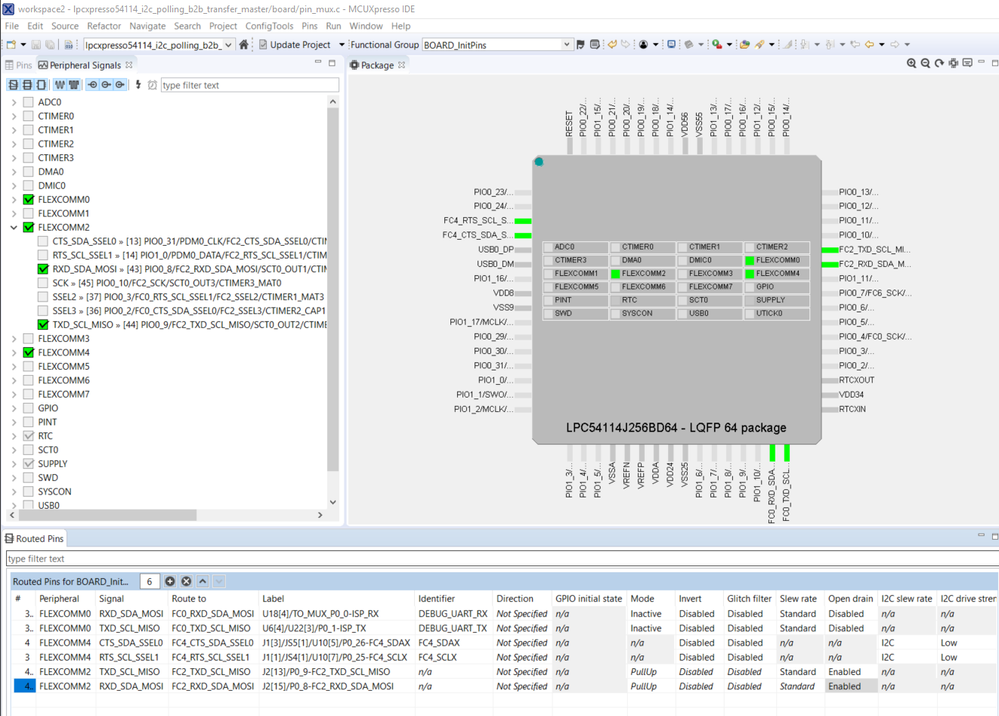Click the window list icon after the flag
The width and height of the screenshot is (999, 716).
(x=594, y=45)
